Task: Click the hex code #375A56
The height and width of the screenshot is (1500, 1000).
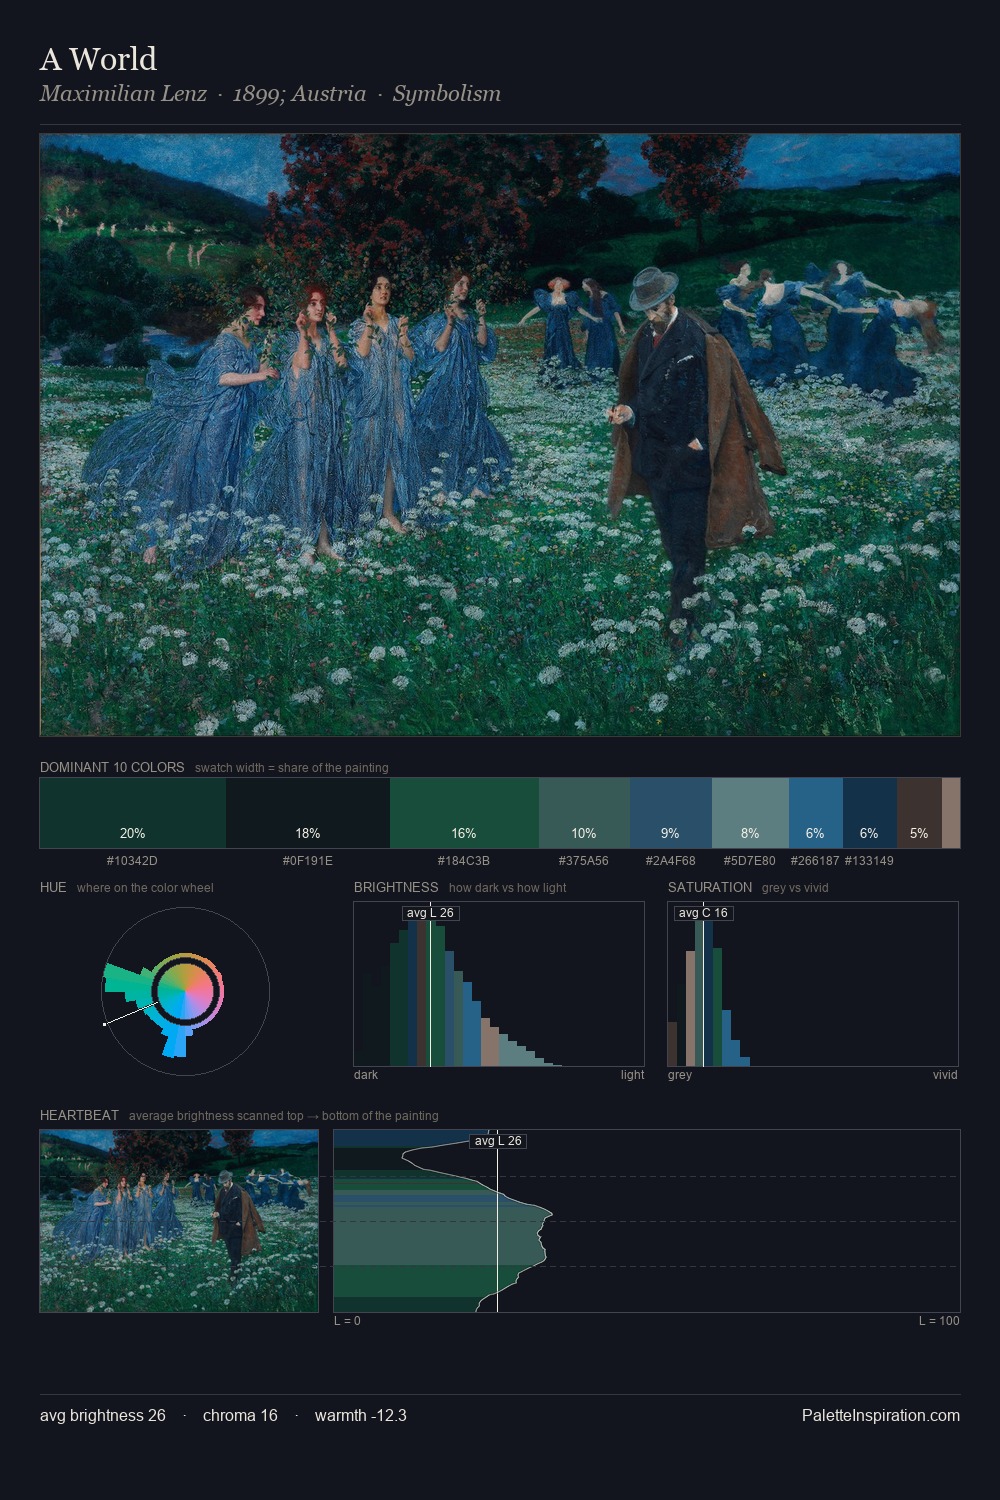Action: click(583, 860)
